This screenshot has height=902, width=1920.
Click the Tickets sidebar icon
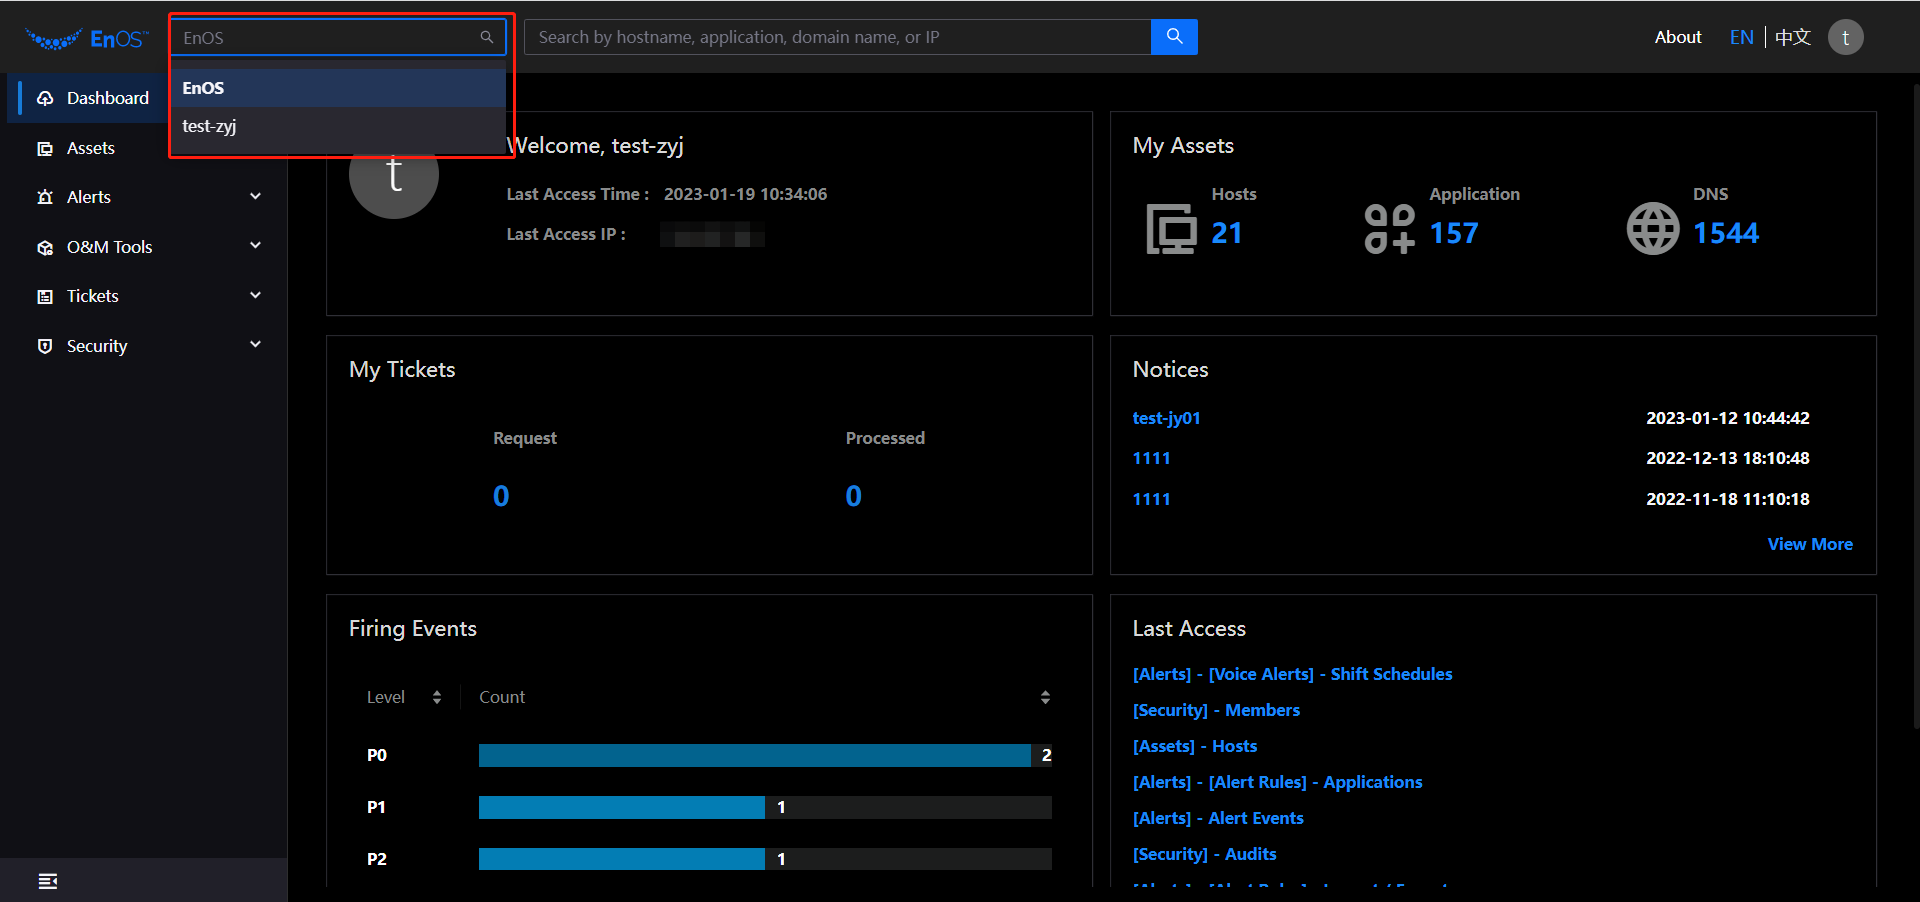click(x=45, y=296)
